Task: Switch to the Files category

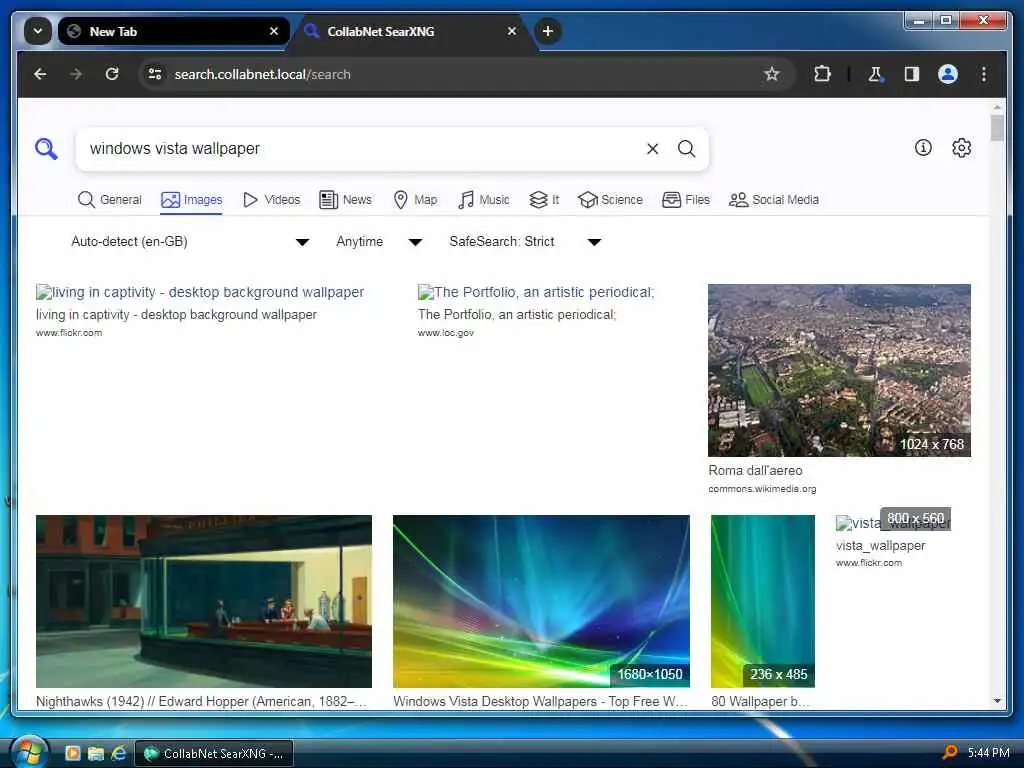Action: pos(686,200)
